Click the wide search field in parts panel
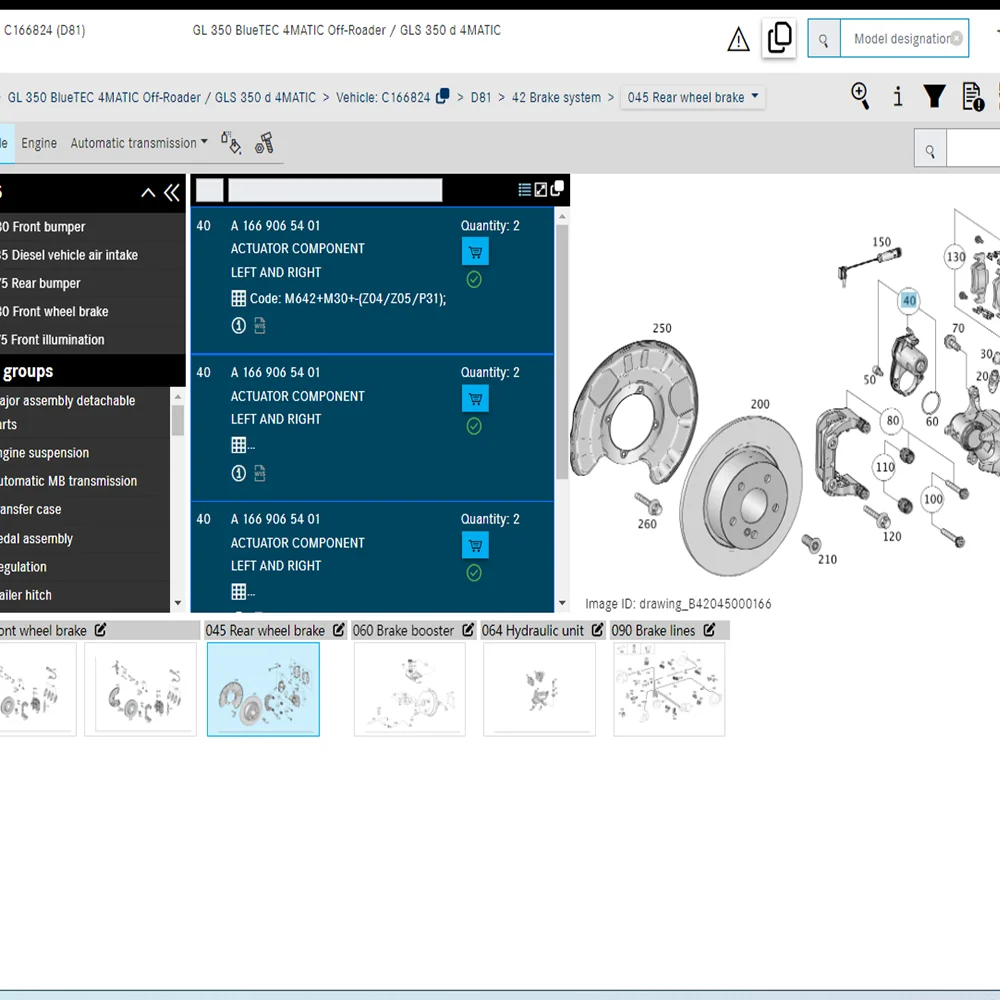This screenshot has height=1000, width=1000. 335,190
